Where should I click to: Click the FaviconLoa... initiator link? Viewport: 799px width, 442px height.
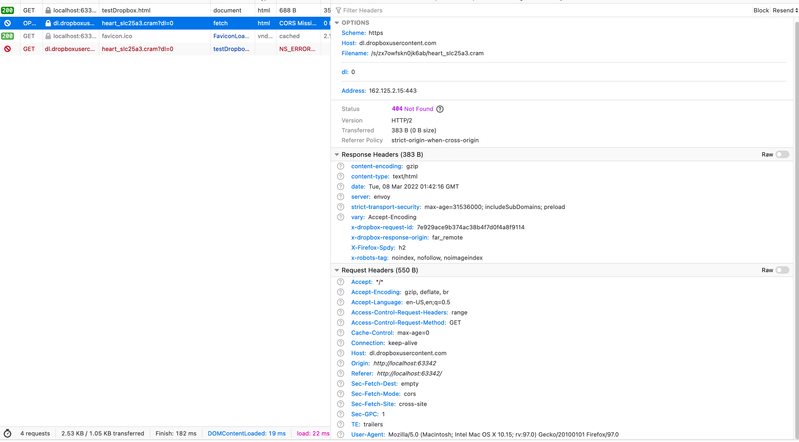[x=231, y=36]
